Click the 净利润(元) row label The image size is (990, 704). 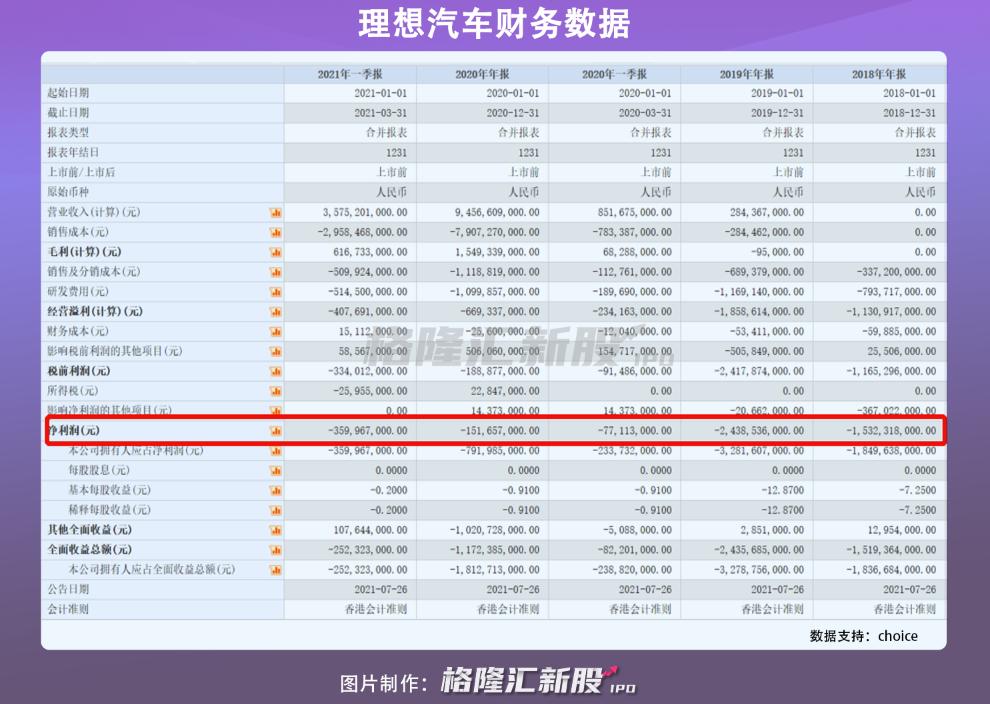74,431
